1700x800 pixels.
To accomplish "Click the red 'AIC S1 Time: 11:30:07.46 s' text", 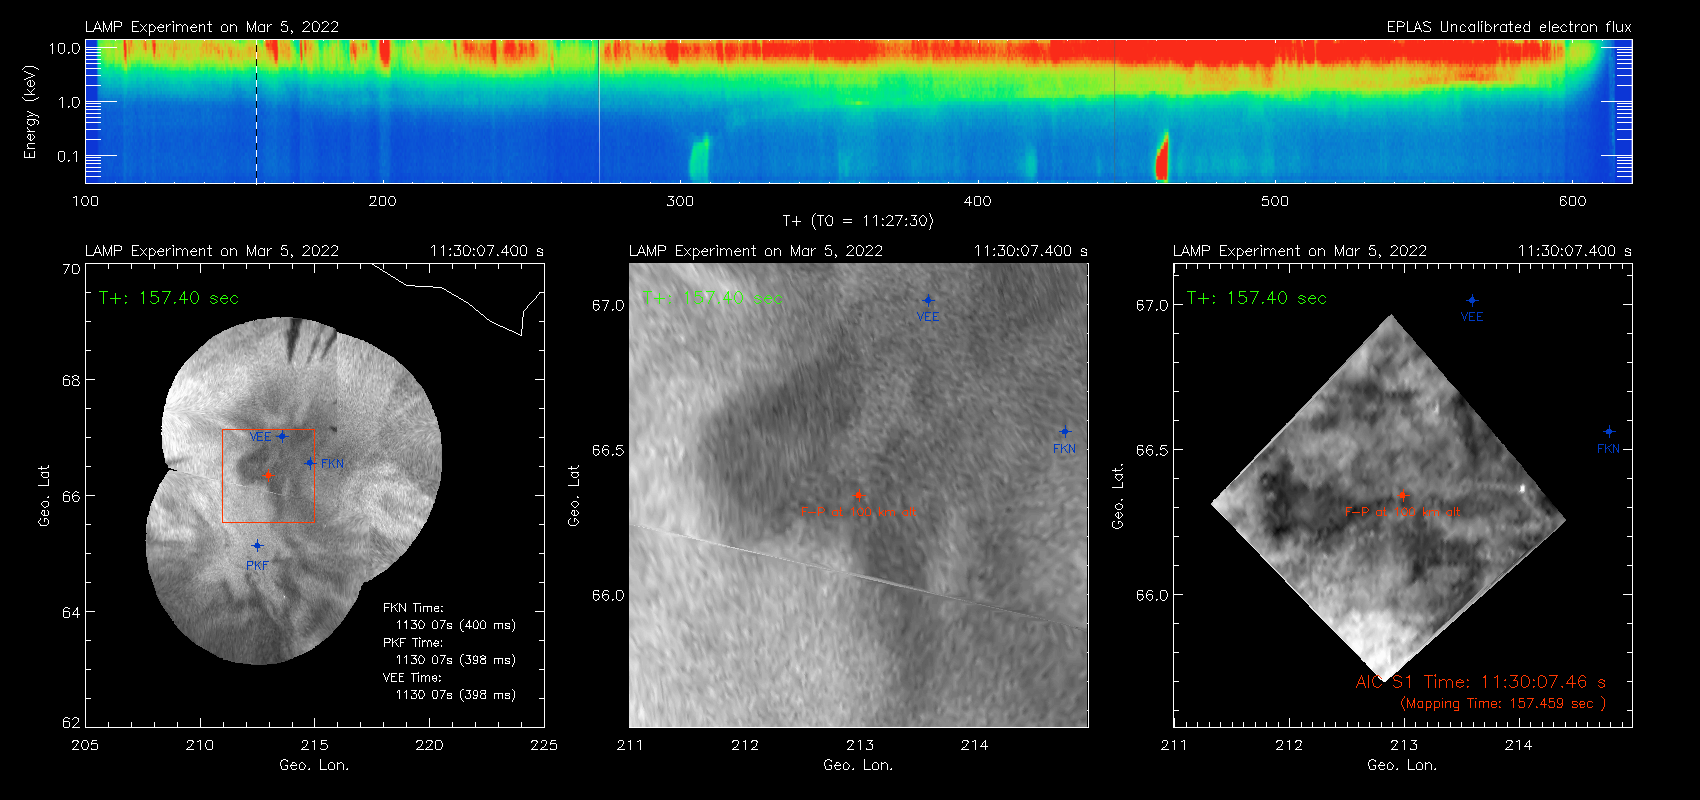I will [x=1481, y=682].
